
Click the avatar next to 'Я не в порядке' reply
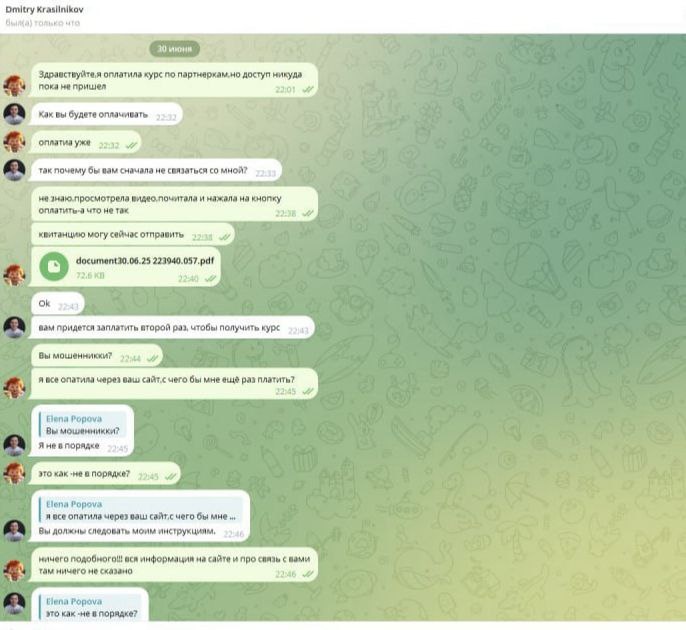coord(14,445)
